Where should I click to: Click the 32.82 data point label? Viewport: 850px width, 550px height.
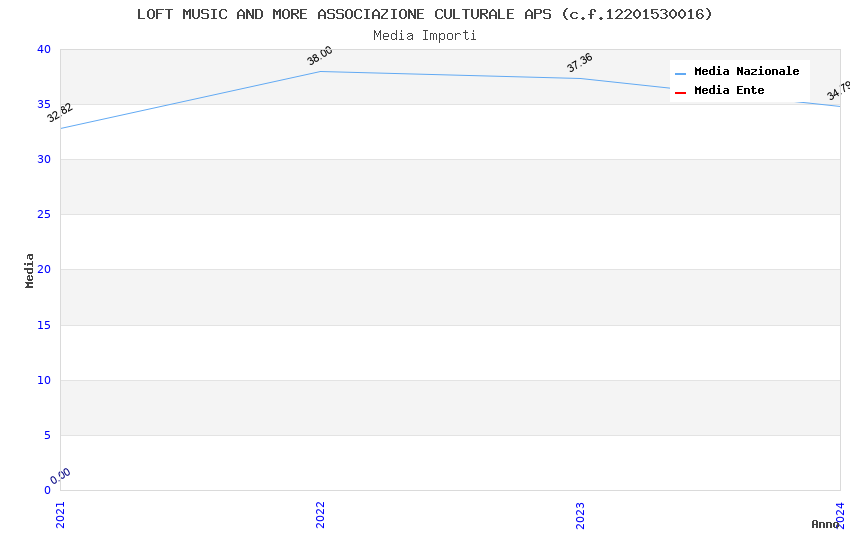pos(60,113)
